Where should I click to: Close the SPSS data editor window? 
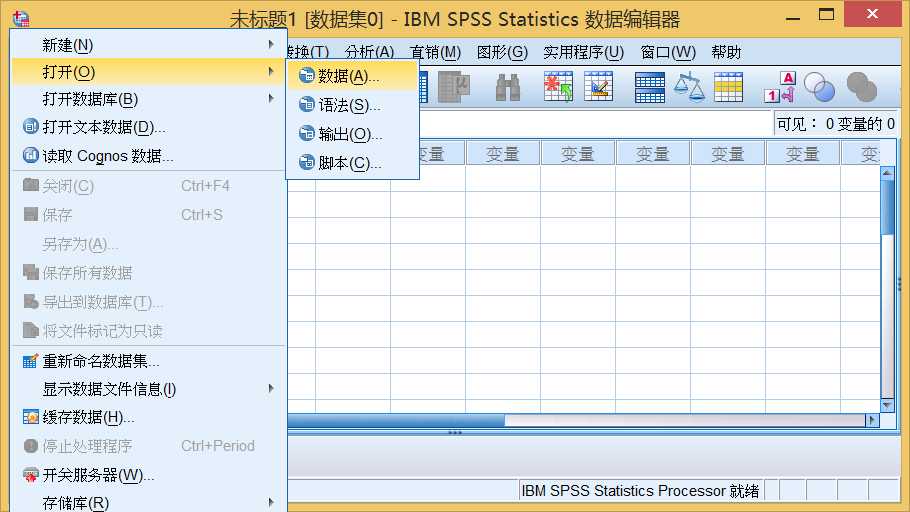pos(872,14)
